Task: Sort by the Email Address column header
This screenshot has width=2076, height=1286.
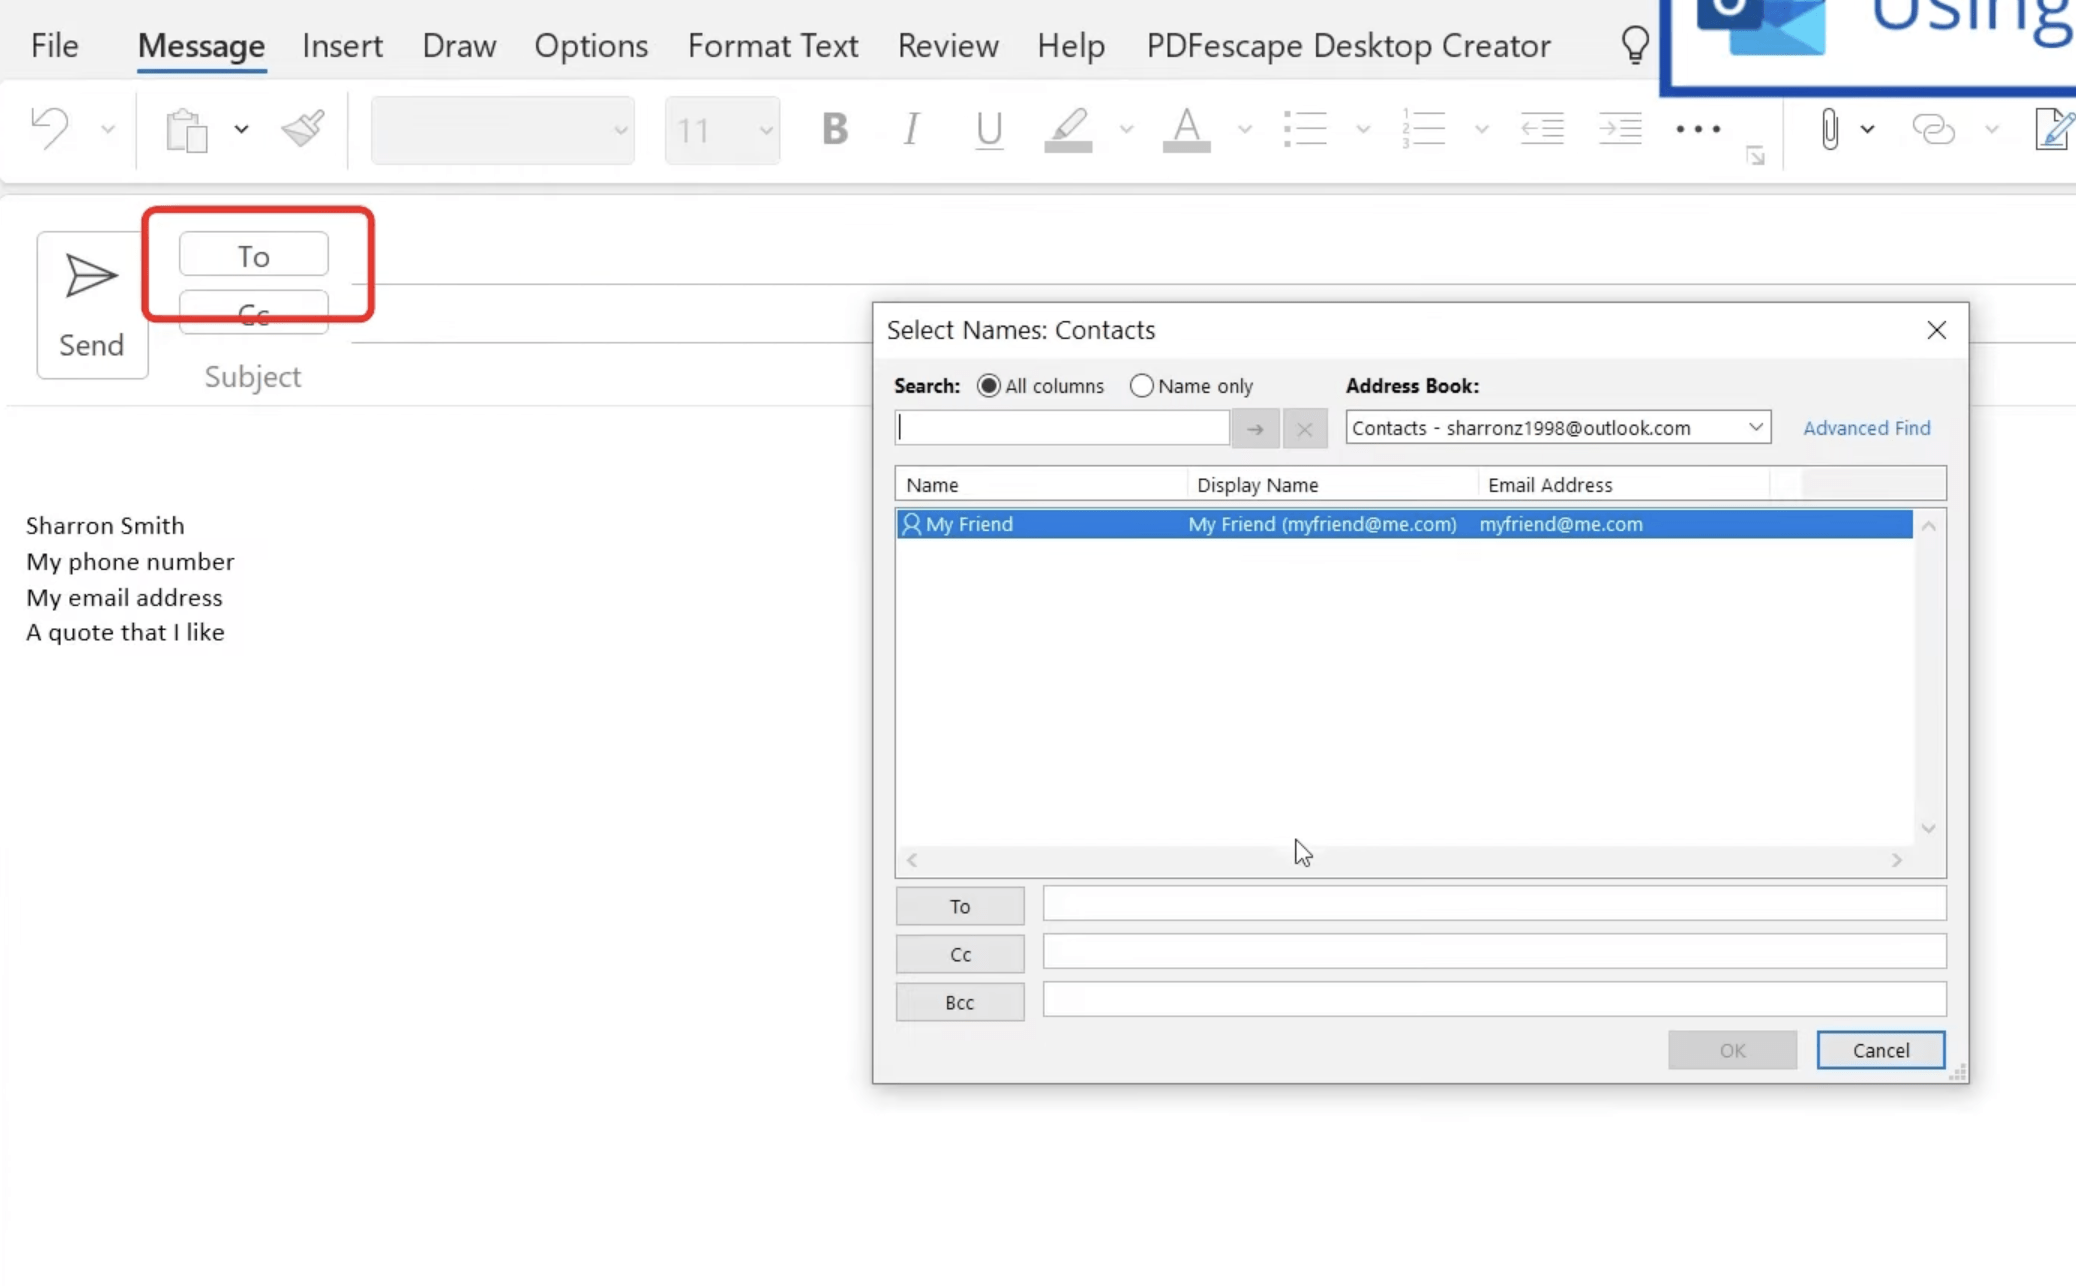Action: [1623, 484]
